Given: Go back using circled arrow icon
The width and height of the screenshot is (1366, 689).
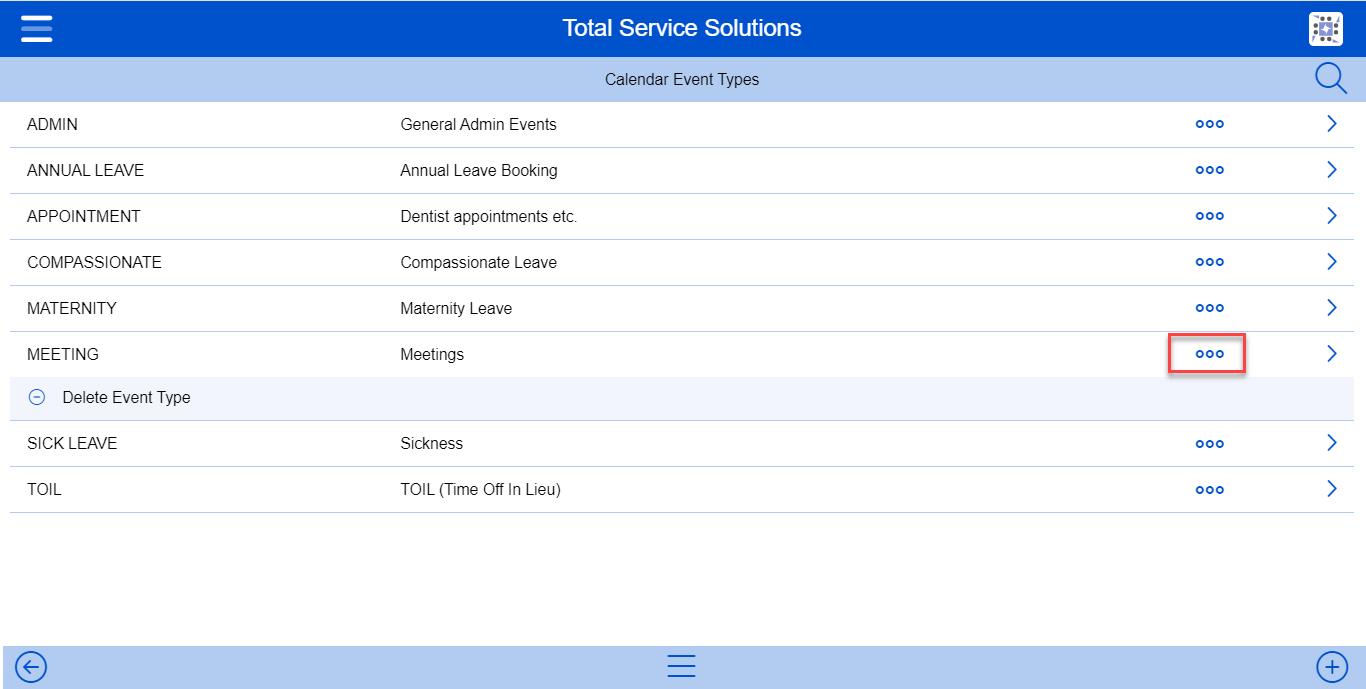Looking at the screenshot, I should (31, 667).
